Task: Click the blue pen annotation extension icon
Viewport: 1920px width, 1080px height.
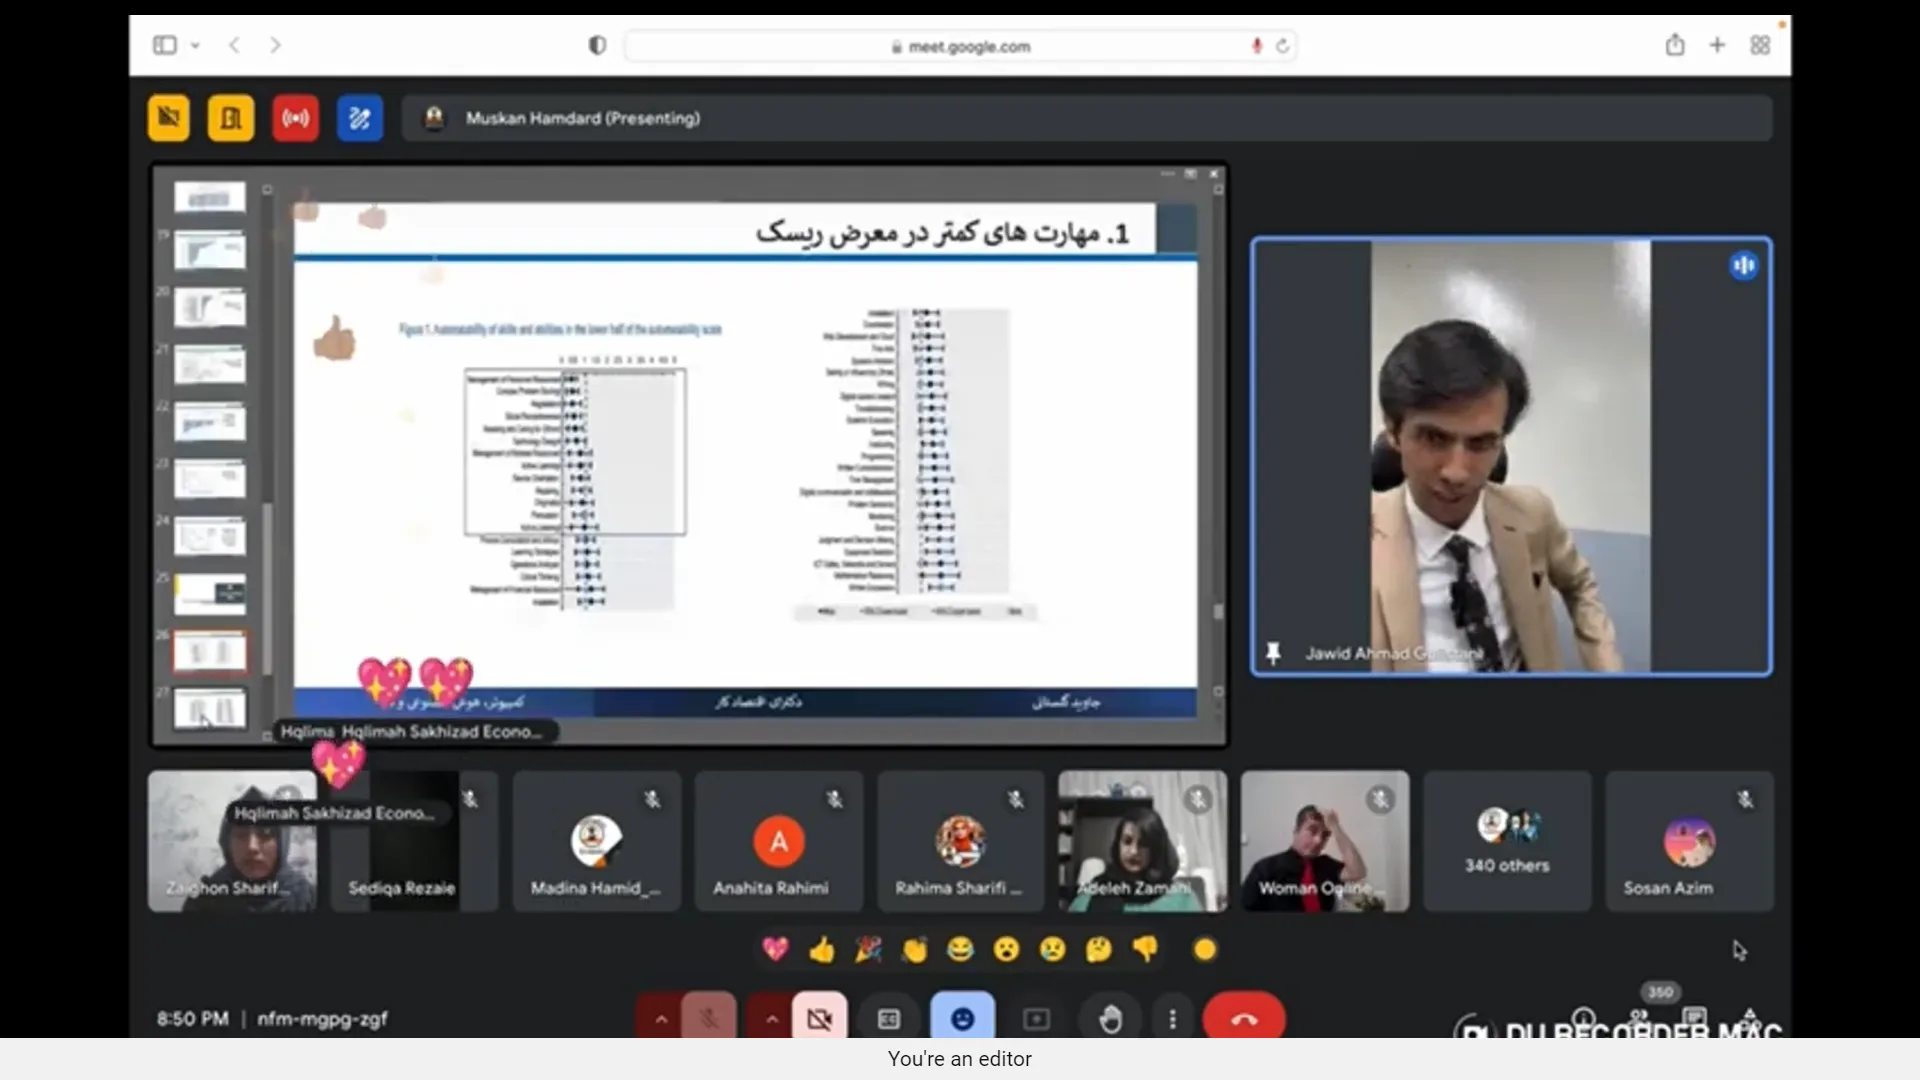Action: pos(360,118)
